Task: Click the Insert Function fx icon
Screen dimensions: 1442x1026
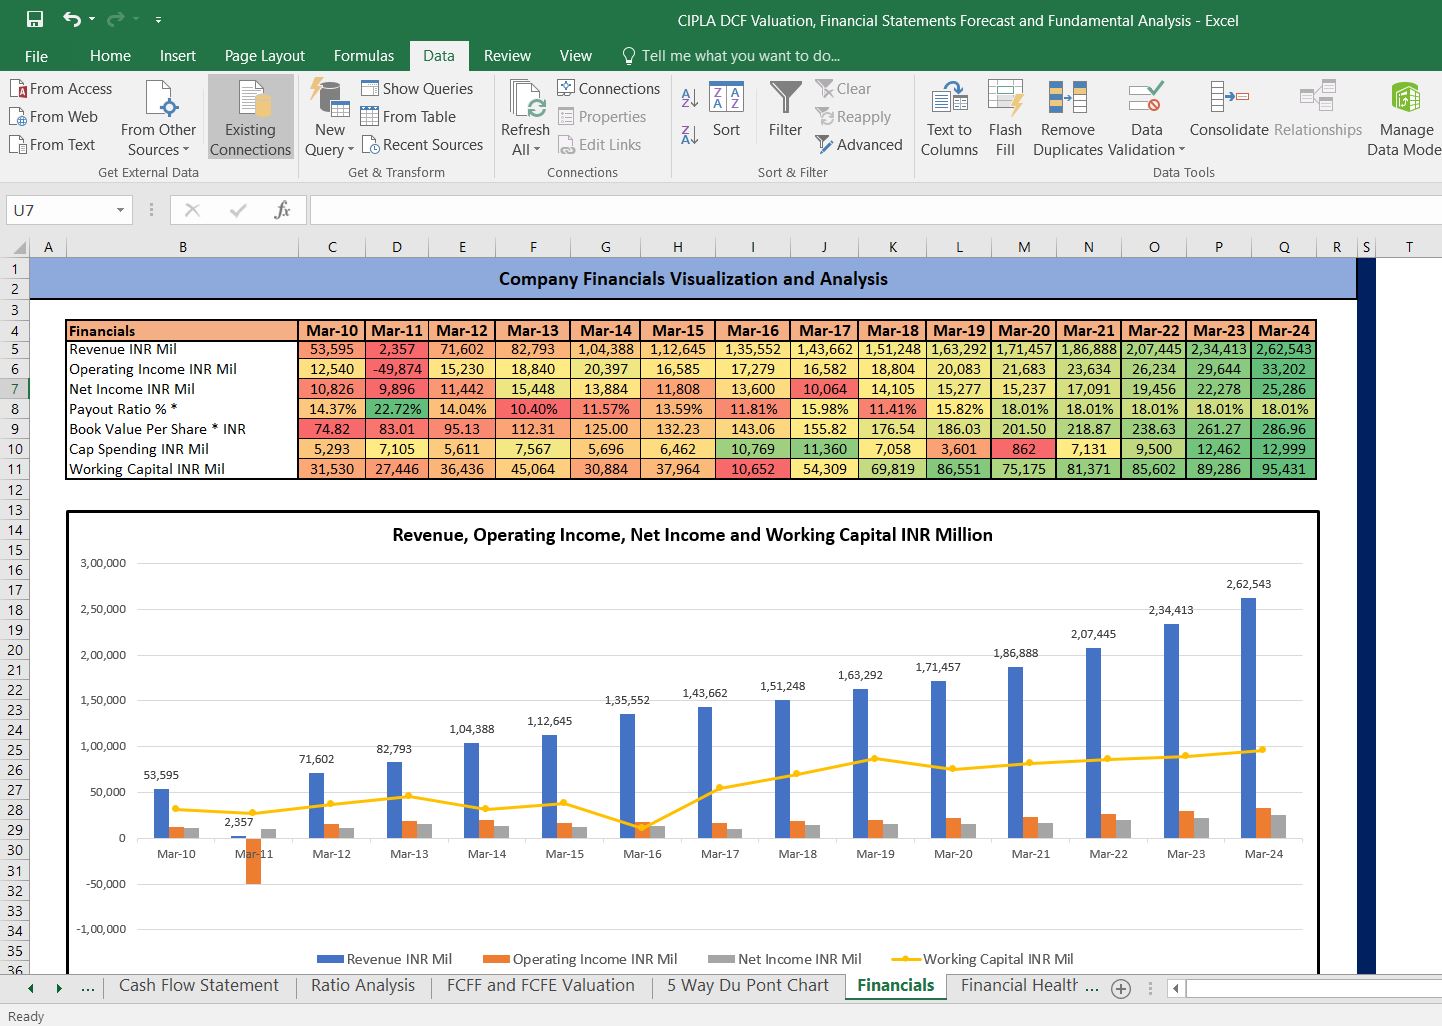Action: coord(283,210)
